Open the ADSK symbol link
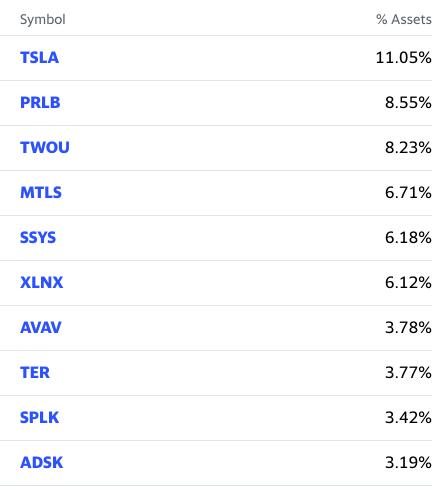This screenshot has width=447, height=486. pyautogui.click(x=41, y=463)
